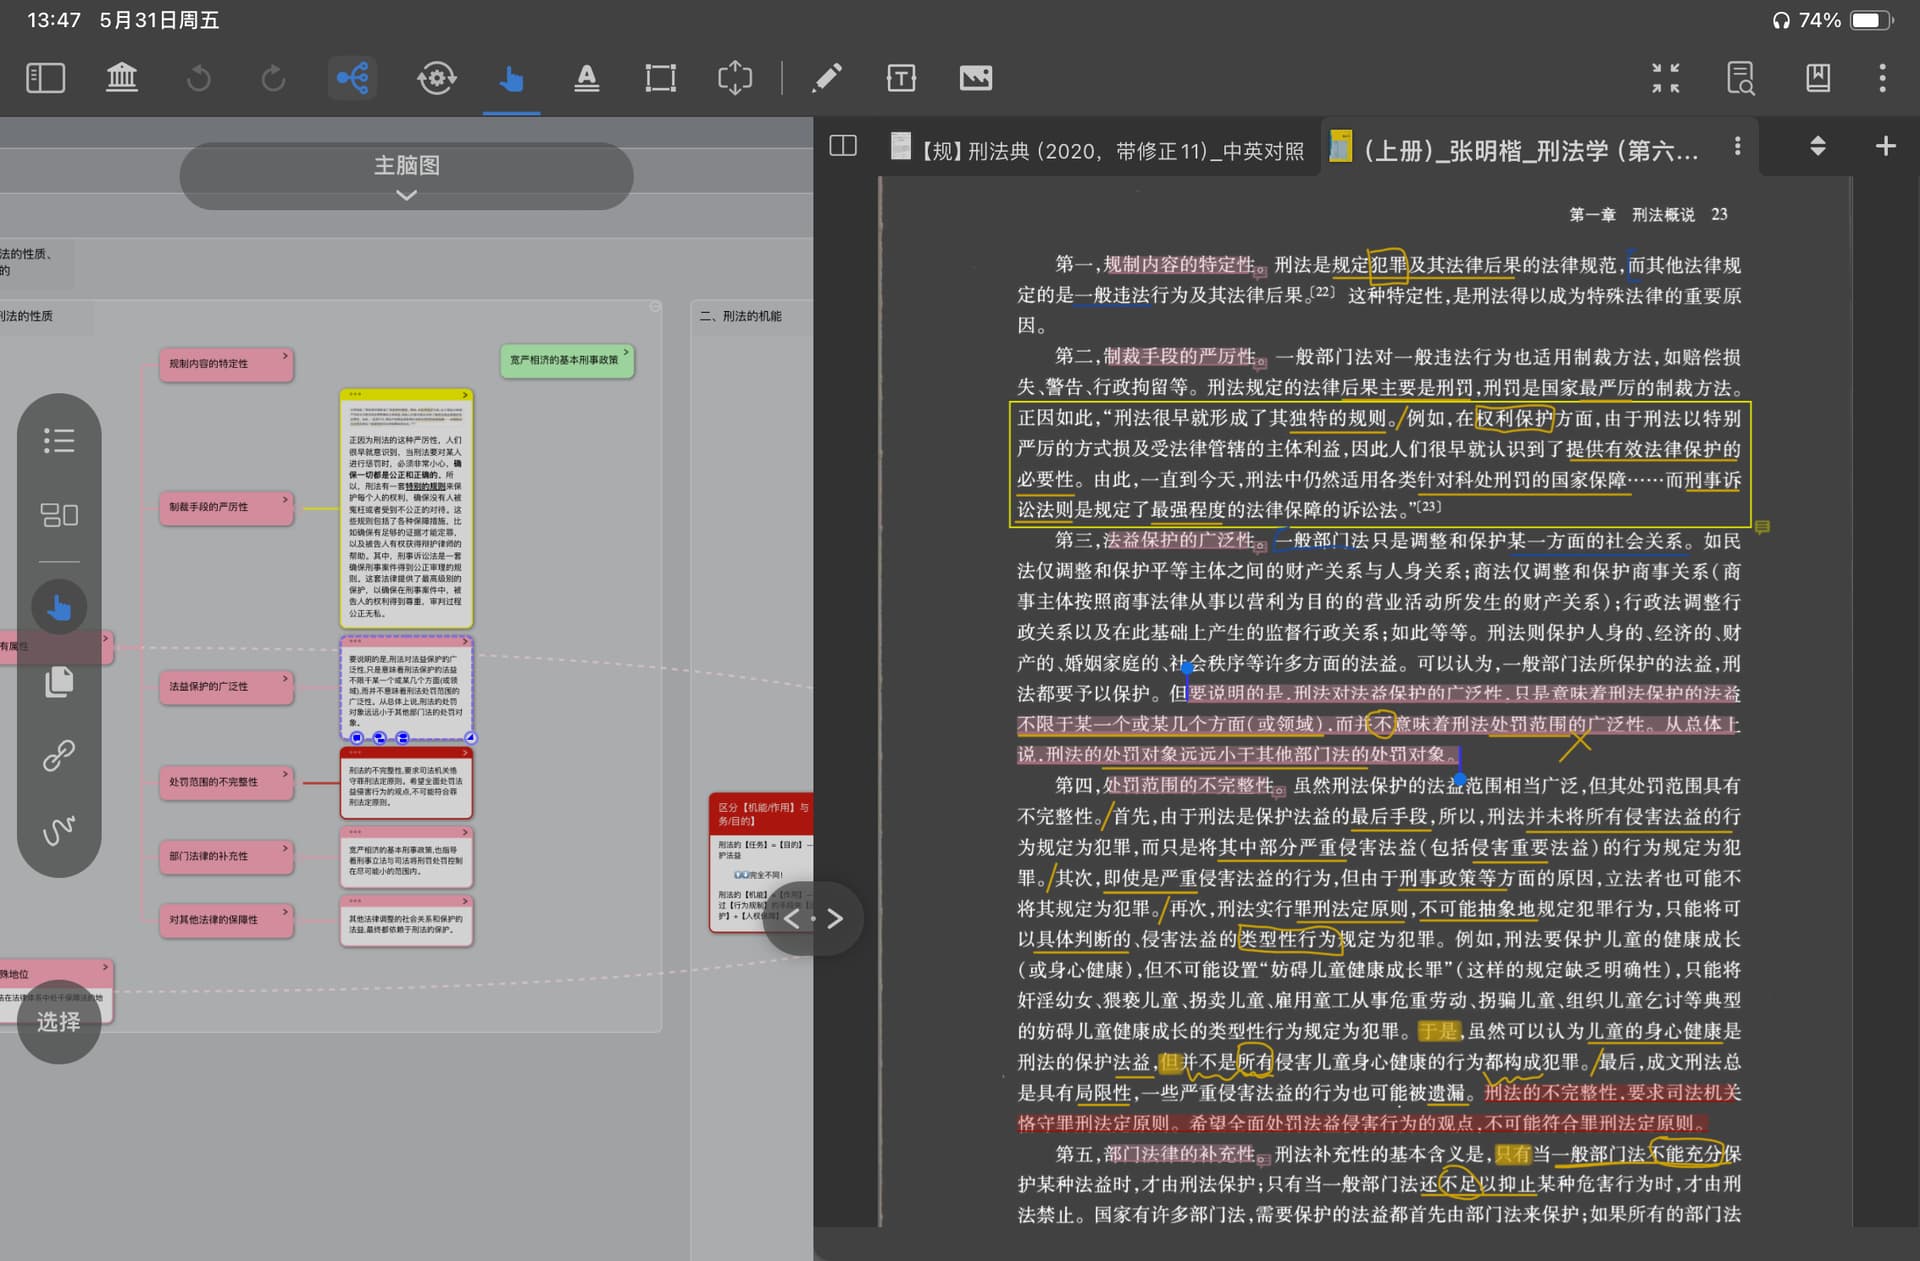
Task: Click the 选择 round button
Action: [x=58, y=1021]
